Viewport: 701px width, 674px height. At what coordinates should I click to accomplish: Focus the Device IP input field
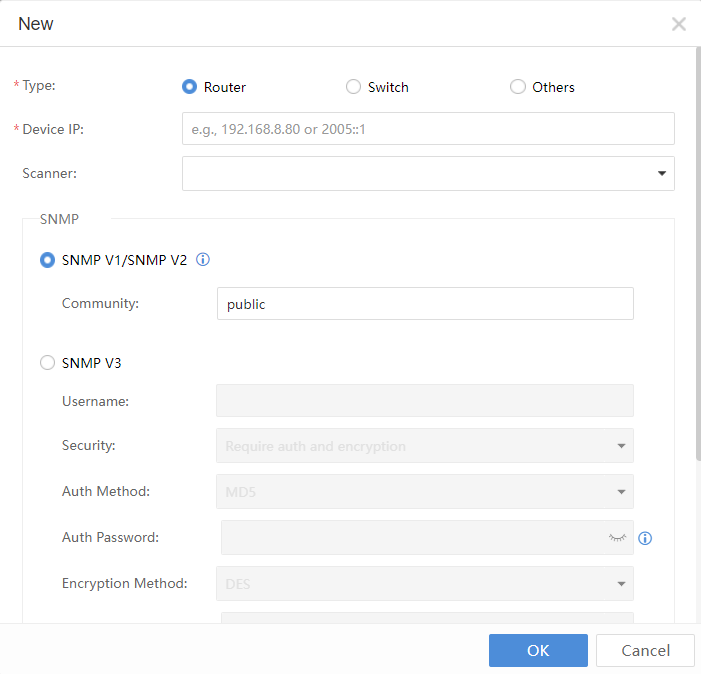click(428, 129)
